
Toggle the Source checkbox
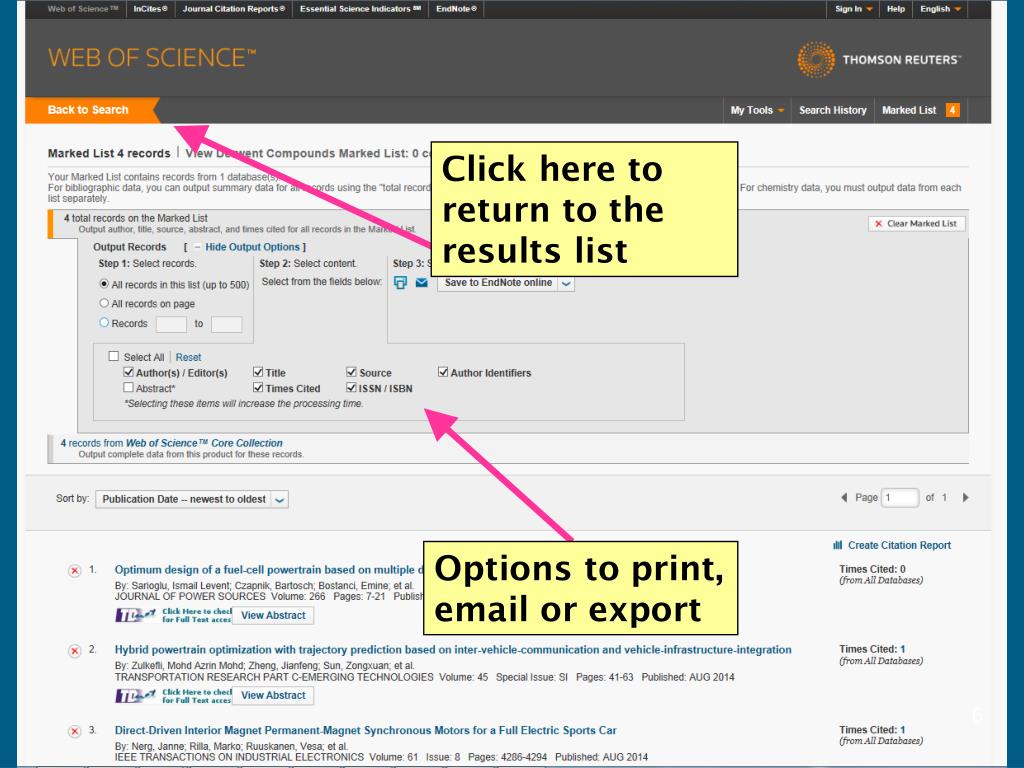pyautogui.click(x=351, y=372)
